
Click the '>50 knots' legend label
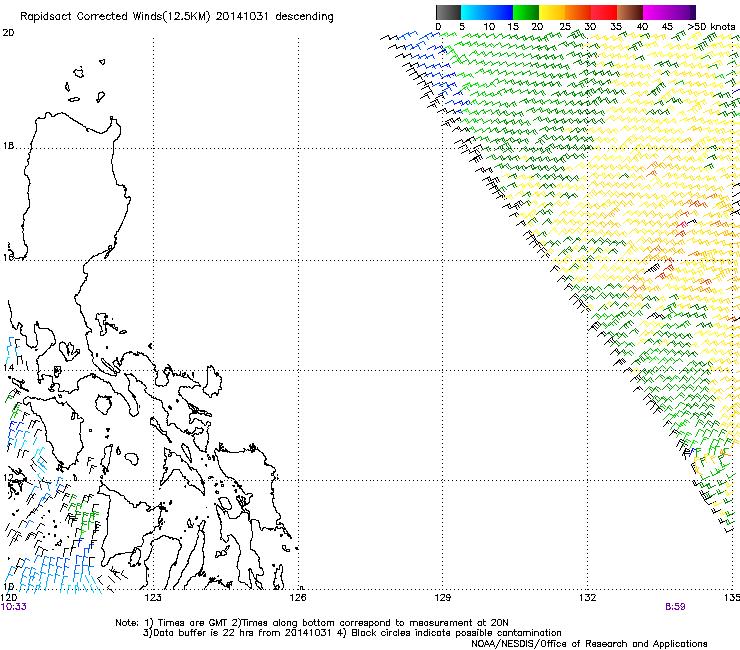tap(711, 27)
